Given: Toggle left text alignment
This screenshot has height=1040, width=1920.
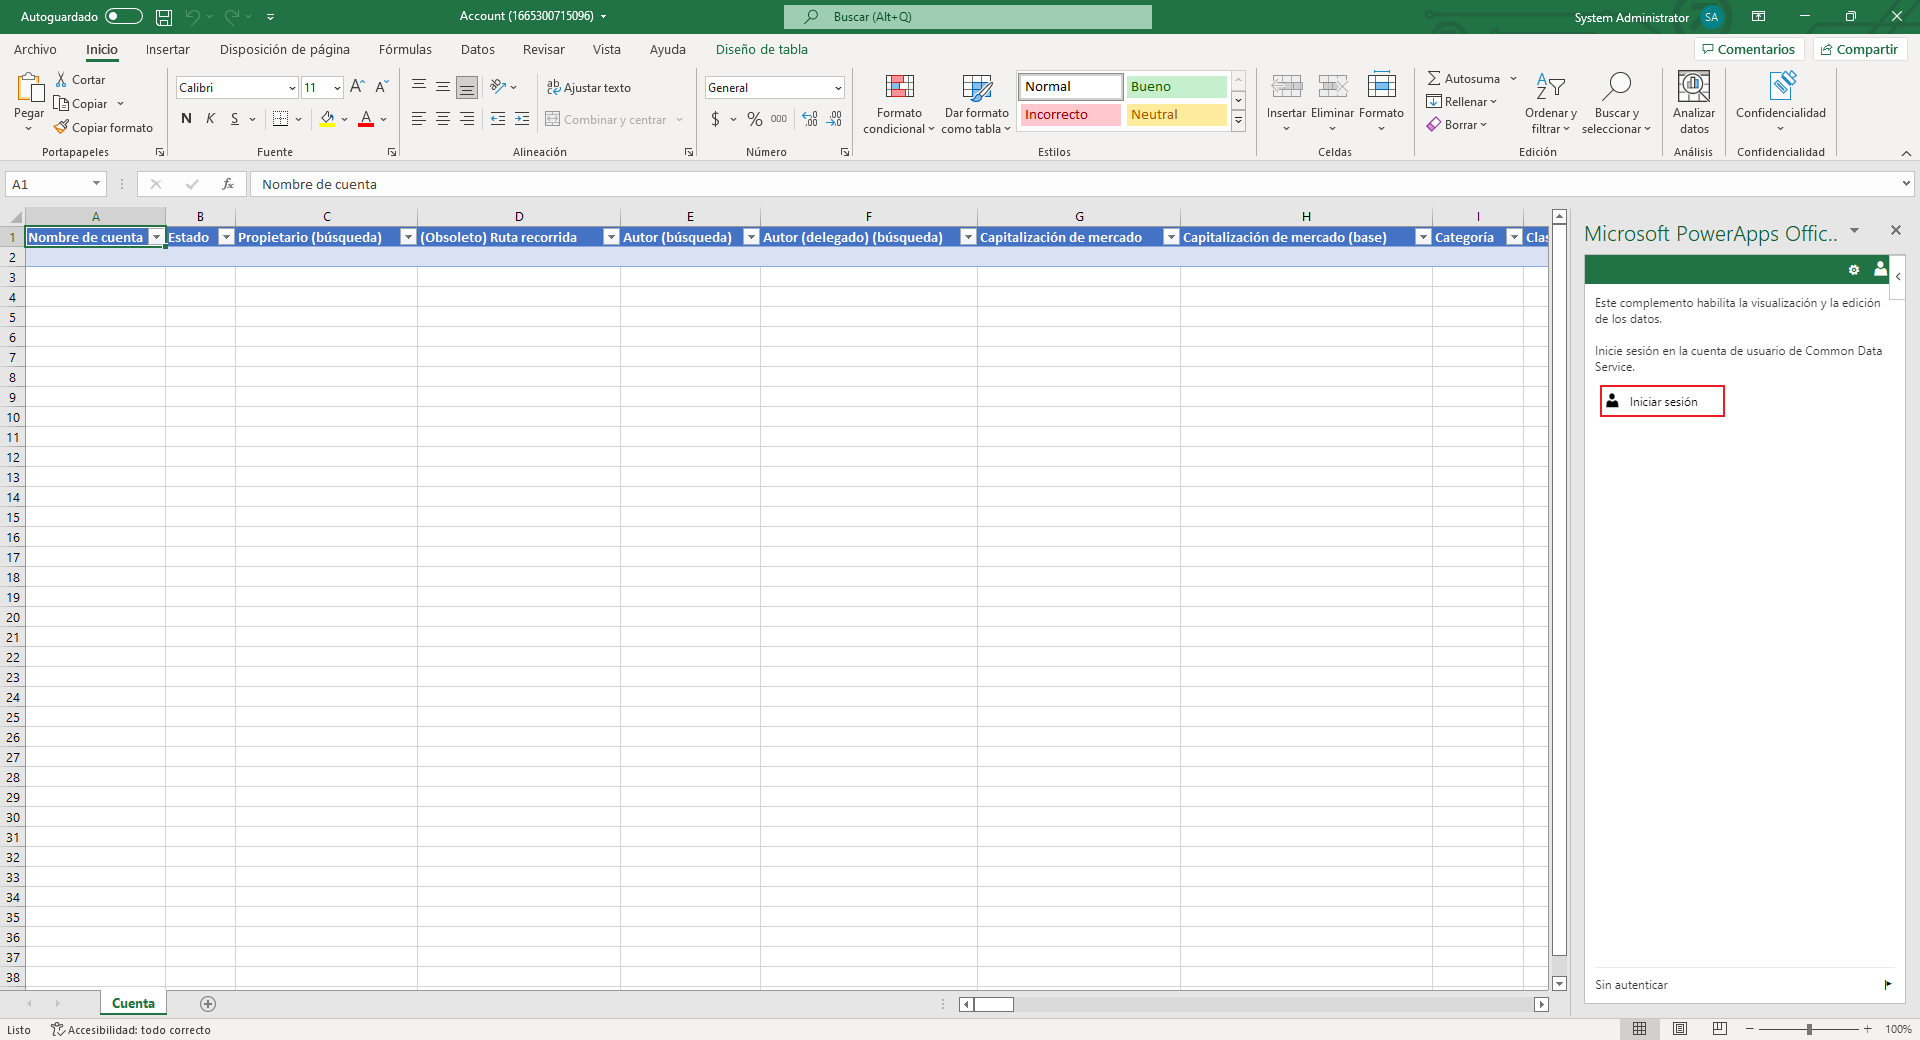Looking at the screenshot, I should pyautogui.click(x=419, y=119).
